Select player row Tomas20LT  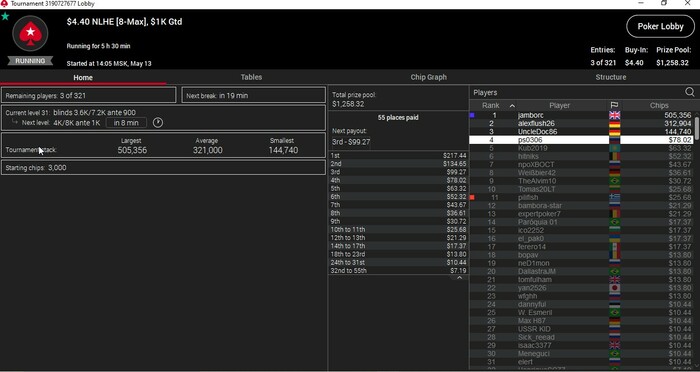click(581, 189)
